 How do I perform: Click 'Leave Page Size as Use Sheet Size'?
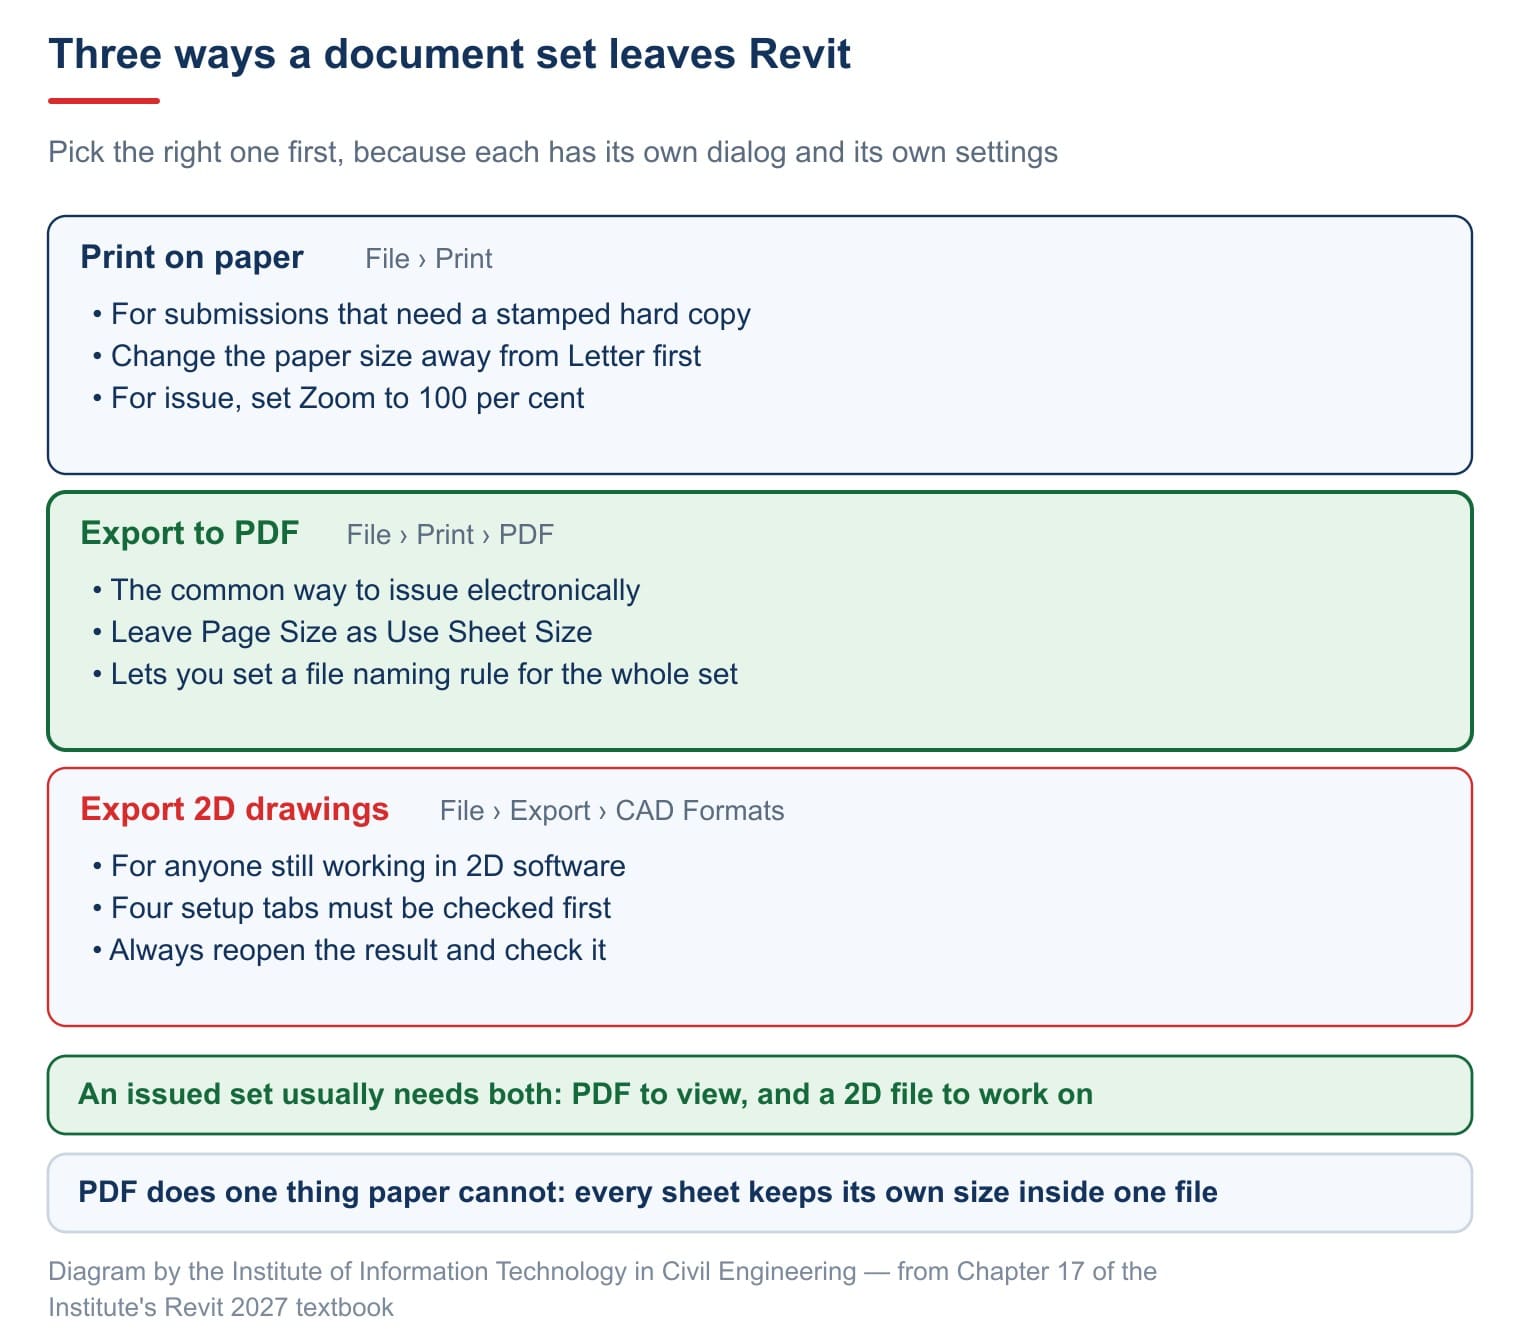(x=351, y=632)
